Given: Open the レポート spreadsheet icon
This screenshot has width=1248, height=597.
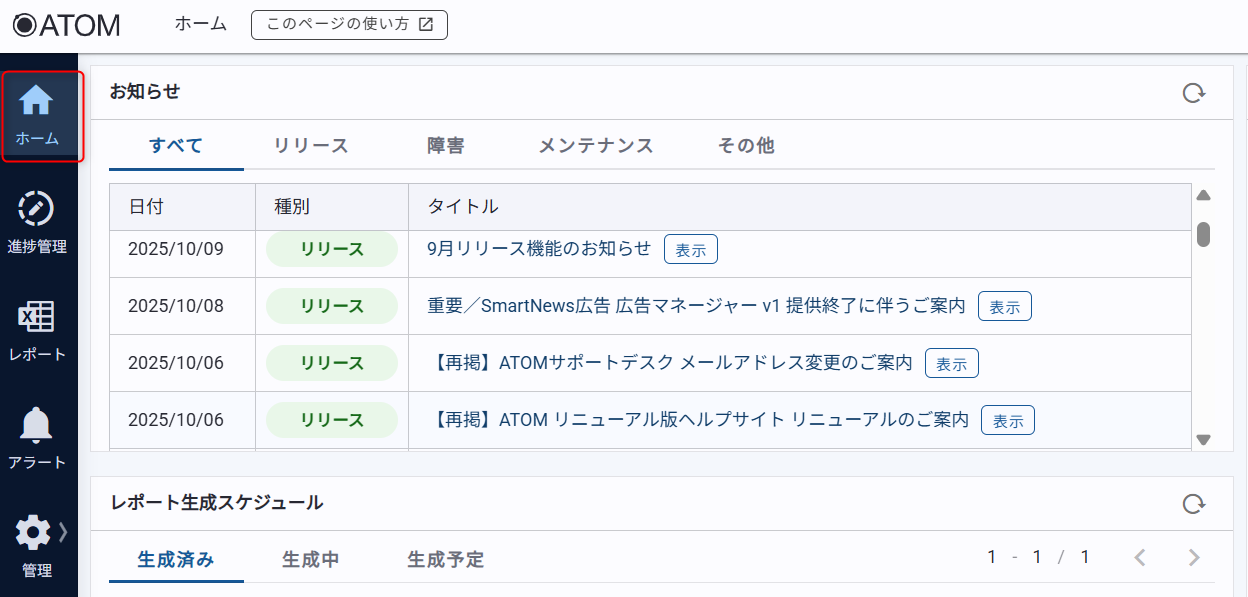Looking at the screenshot, I should click(37, 317).
